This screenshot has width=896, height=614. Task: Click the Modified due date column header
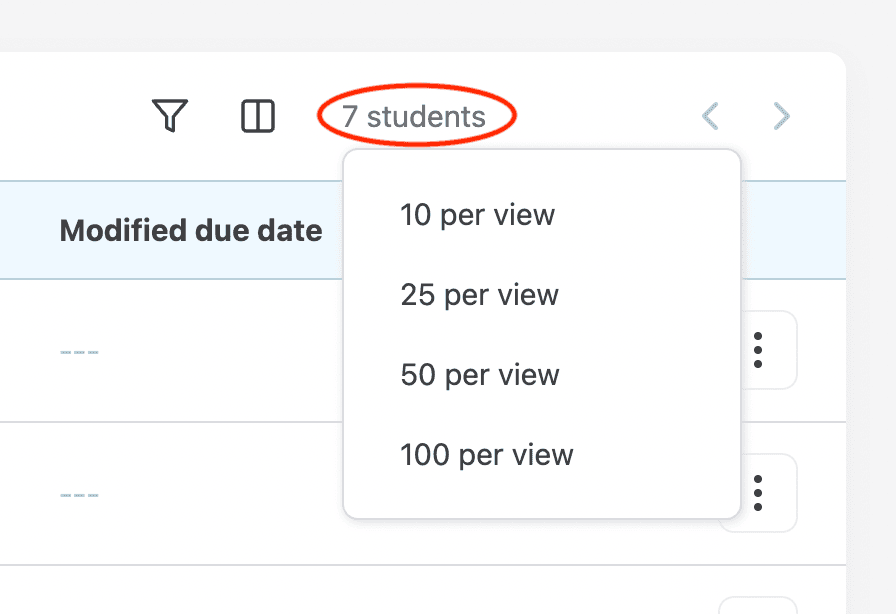(x=190, y=230)
